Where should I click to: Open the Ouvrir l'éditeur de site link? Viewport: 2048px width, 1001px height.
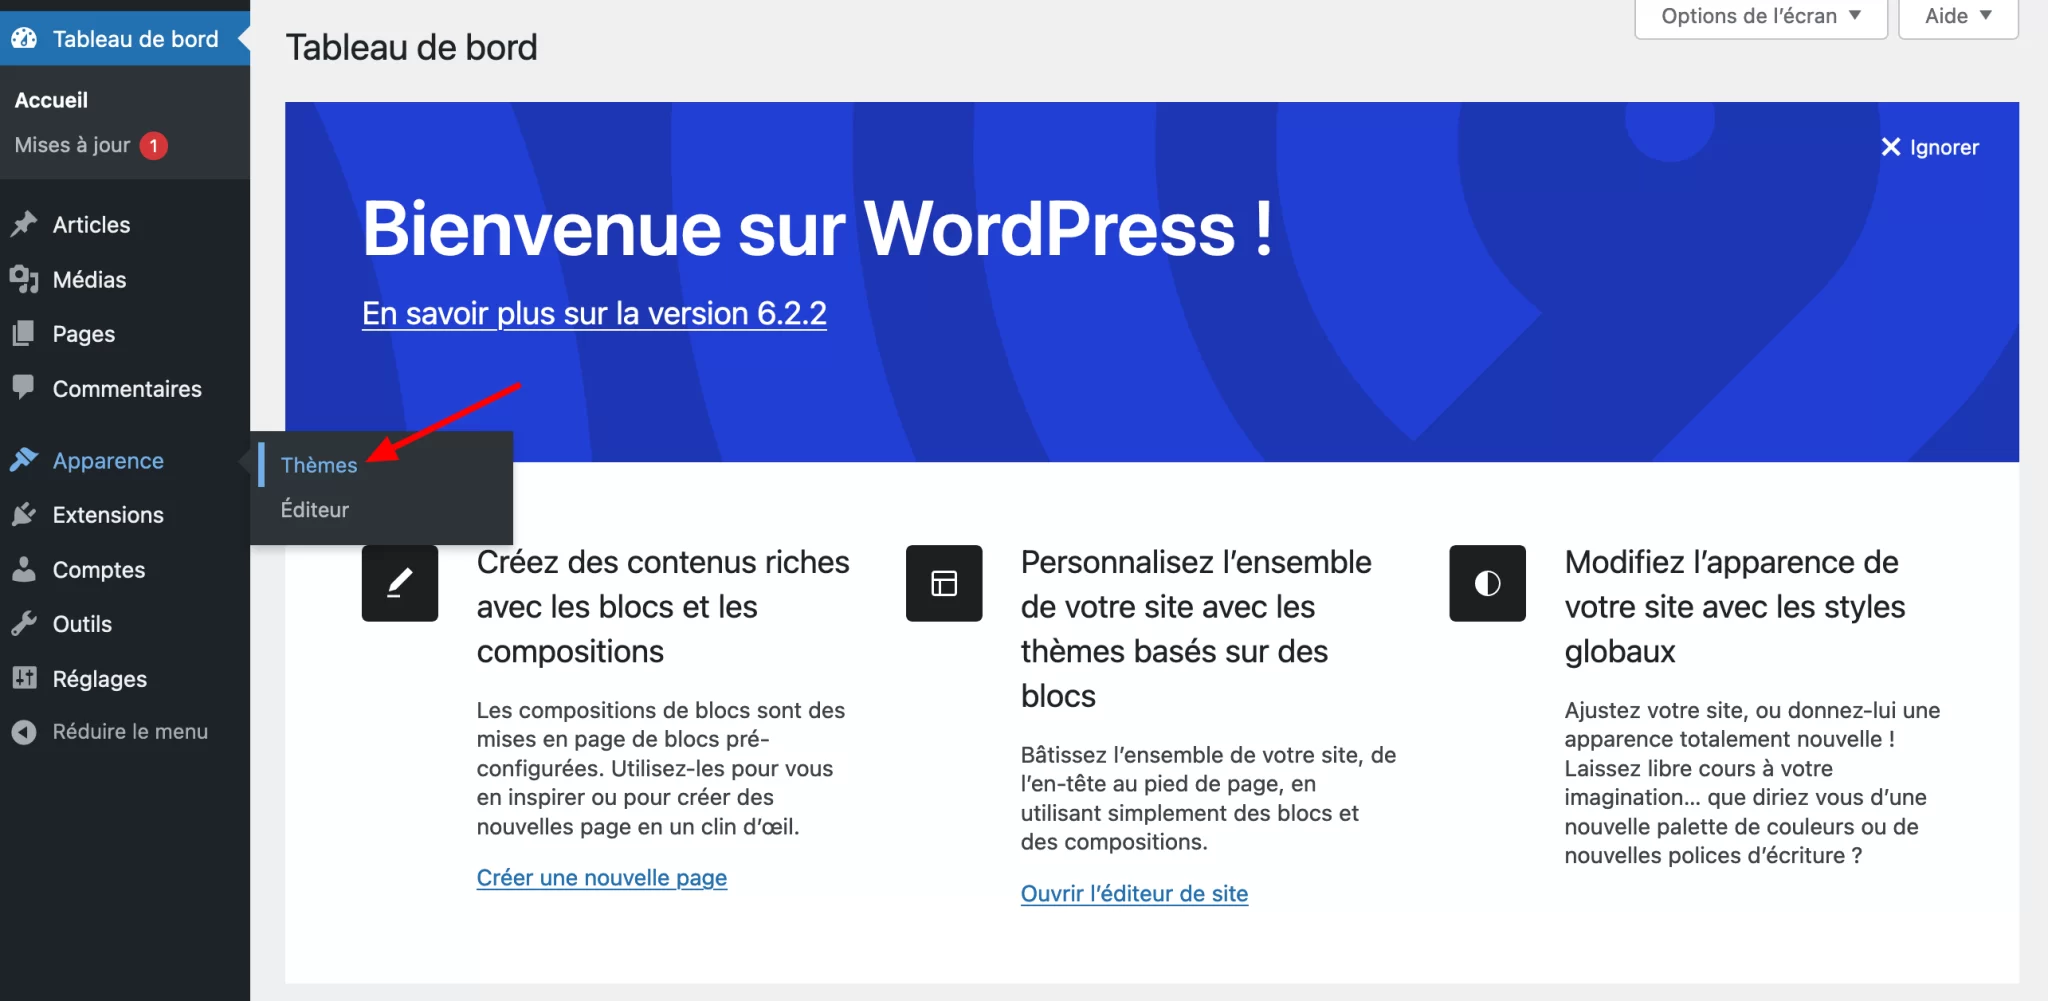(x=1134, y=894)
